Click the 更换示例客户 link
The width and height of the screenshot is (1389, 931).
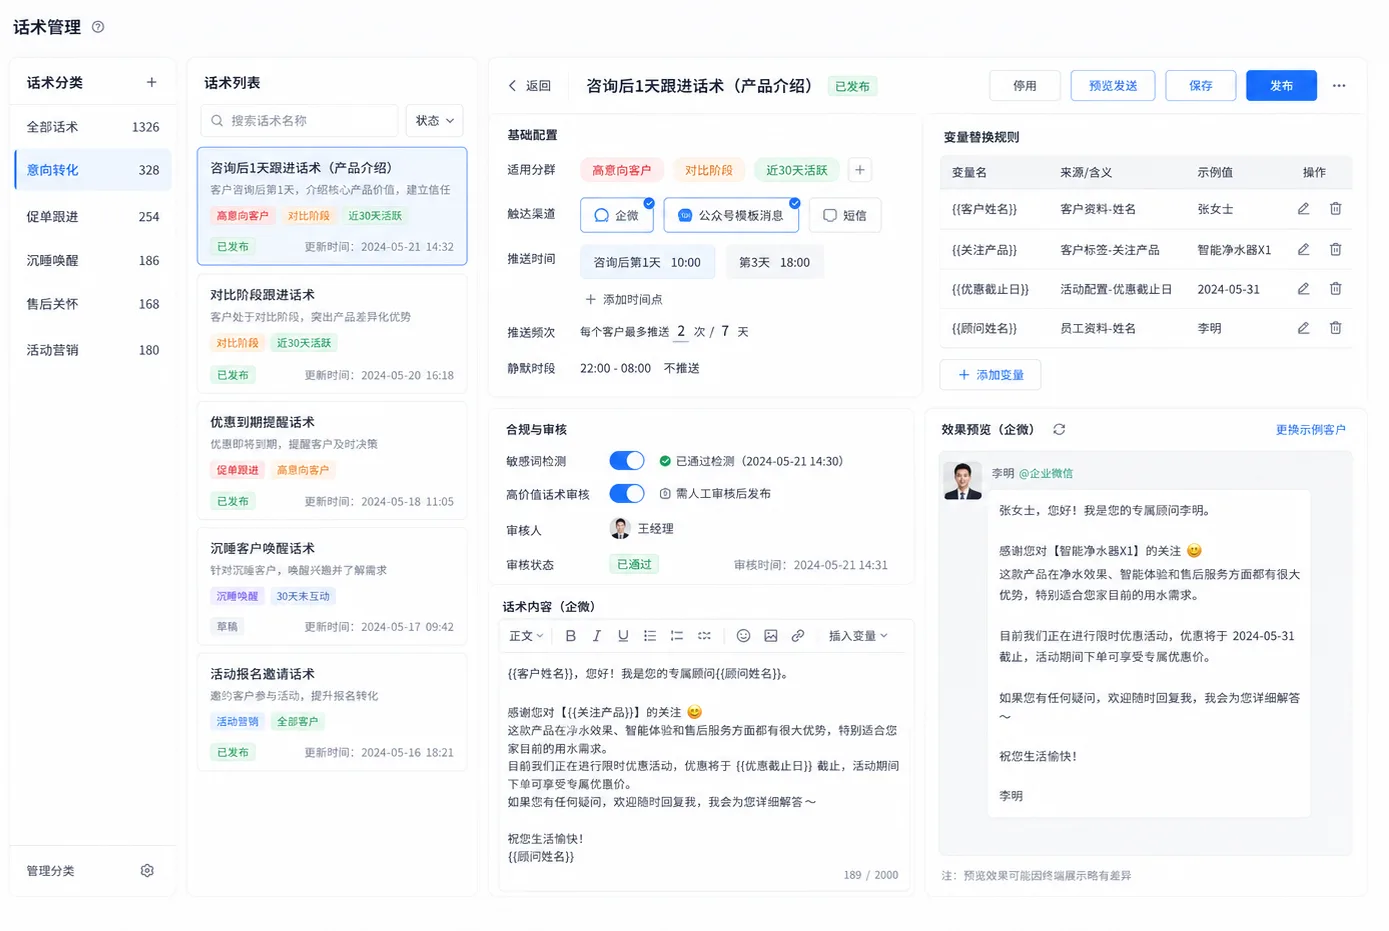pyautogui.click(x=1310, y=430)
